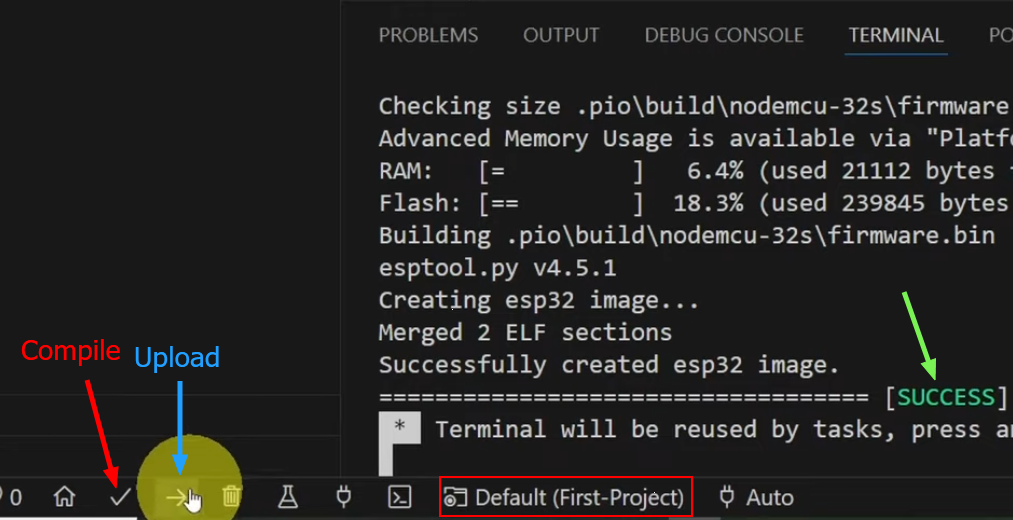Open Serial Monitor via the plug icon
This screenshot has width=1013, height=520.
(344, 497)
